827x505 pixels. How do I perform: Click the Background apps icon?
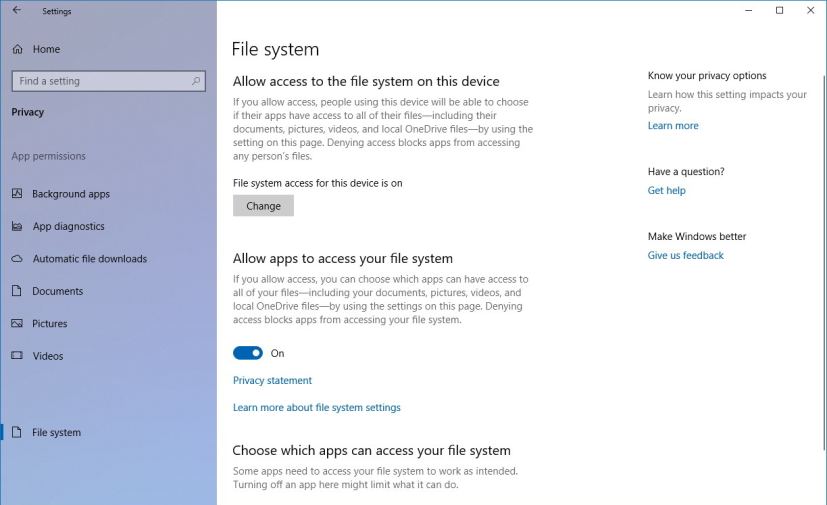coord(17,193)
